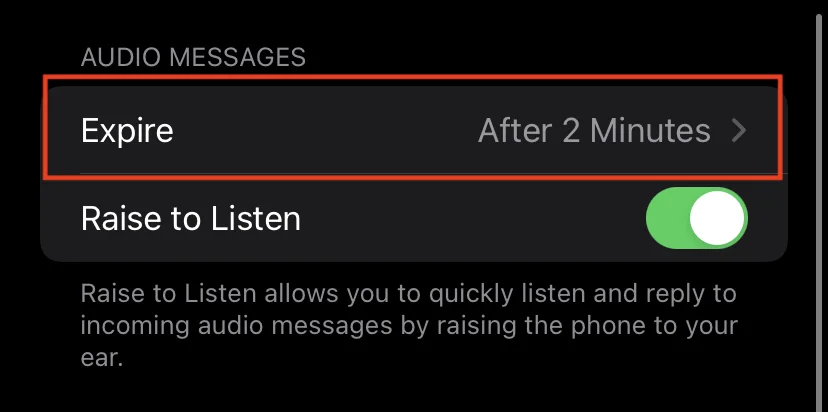Open the Expire setting row
Viewport: 828px width, 412px height.
coord(413,130)
